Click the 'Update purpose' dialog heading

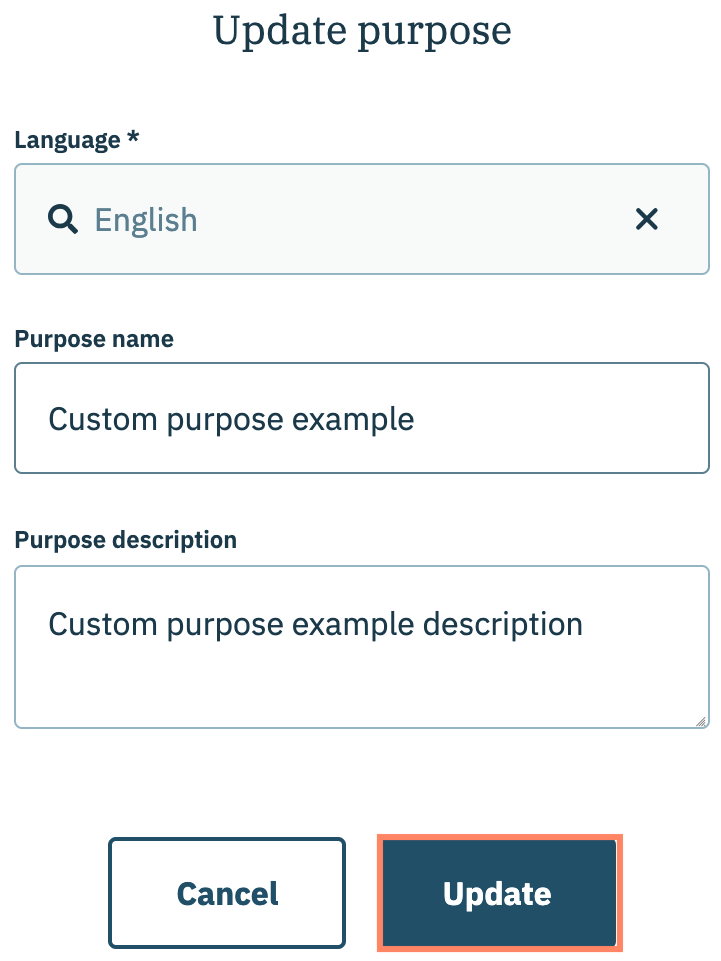click(x=361, y=30)
